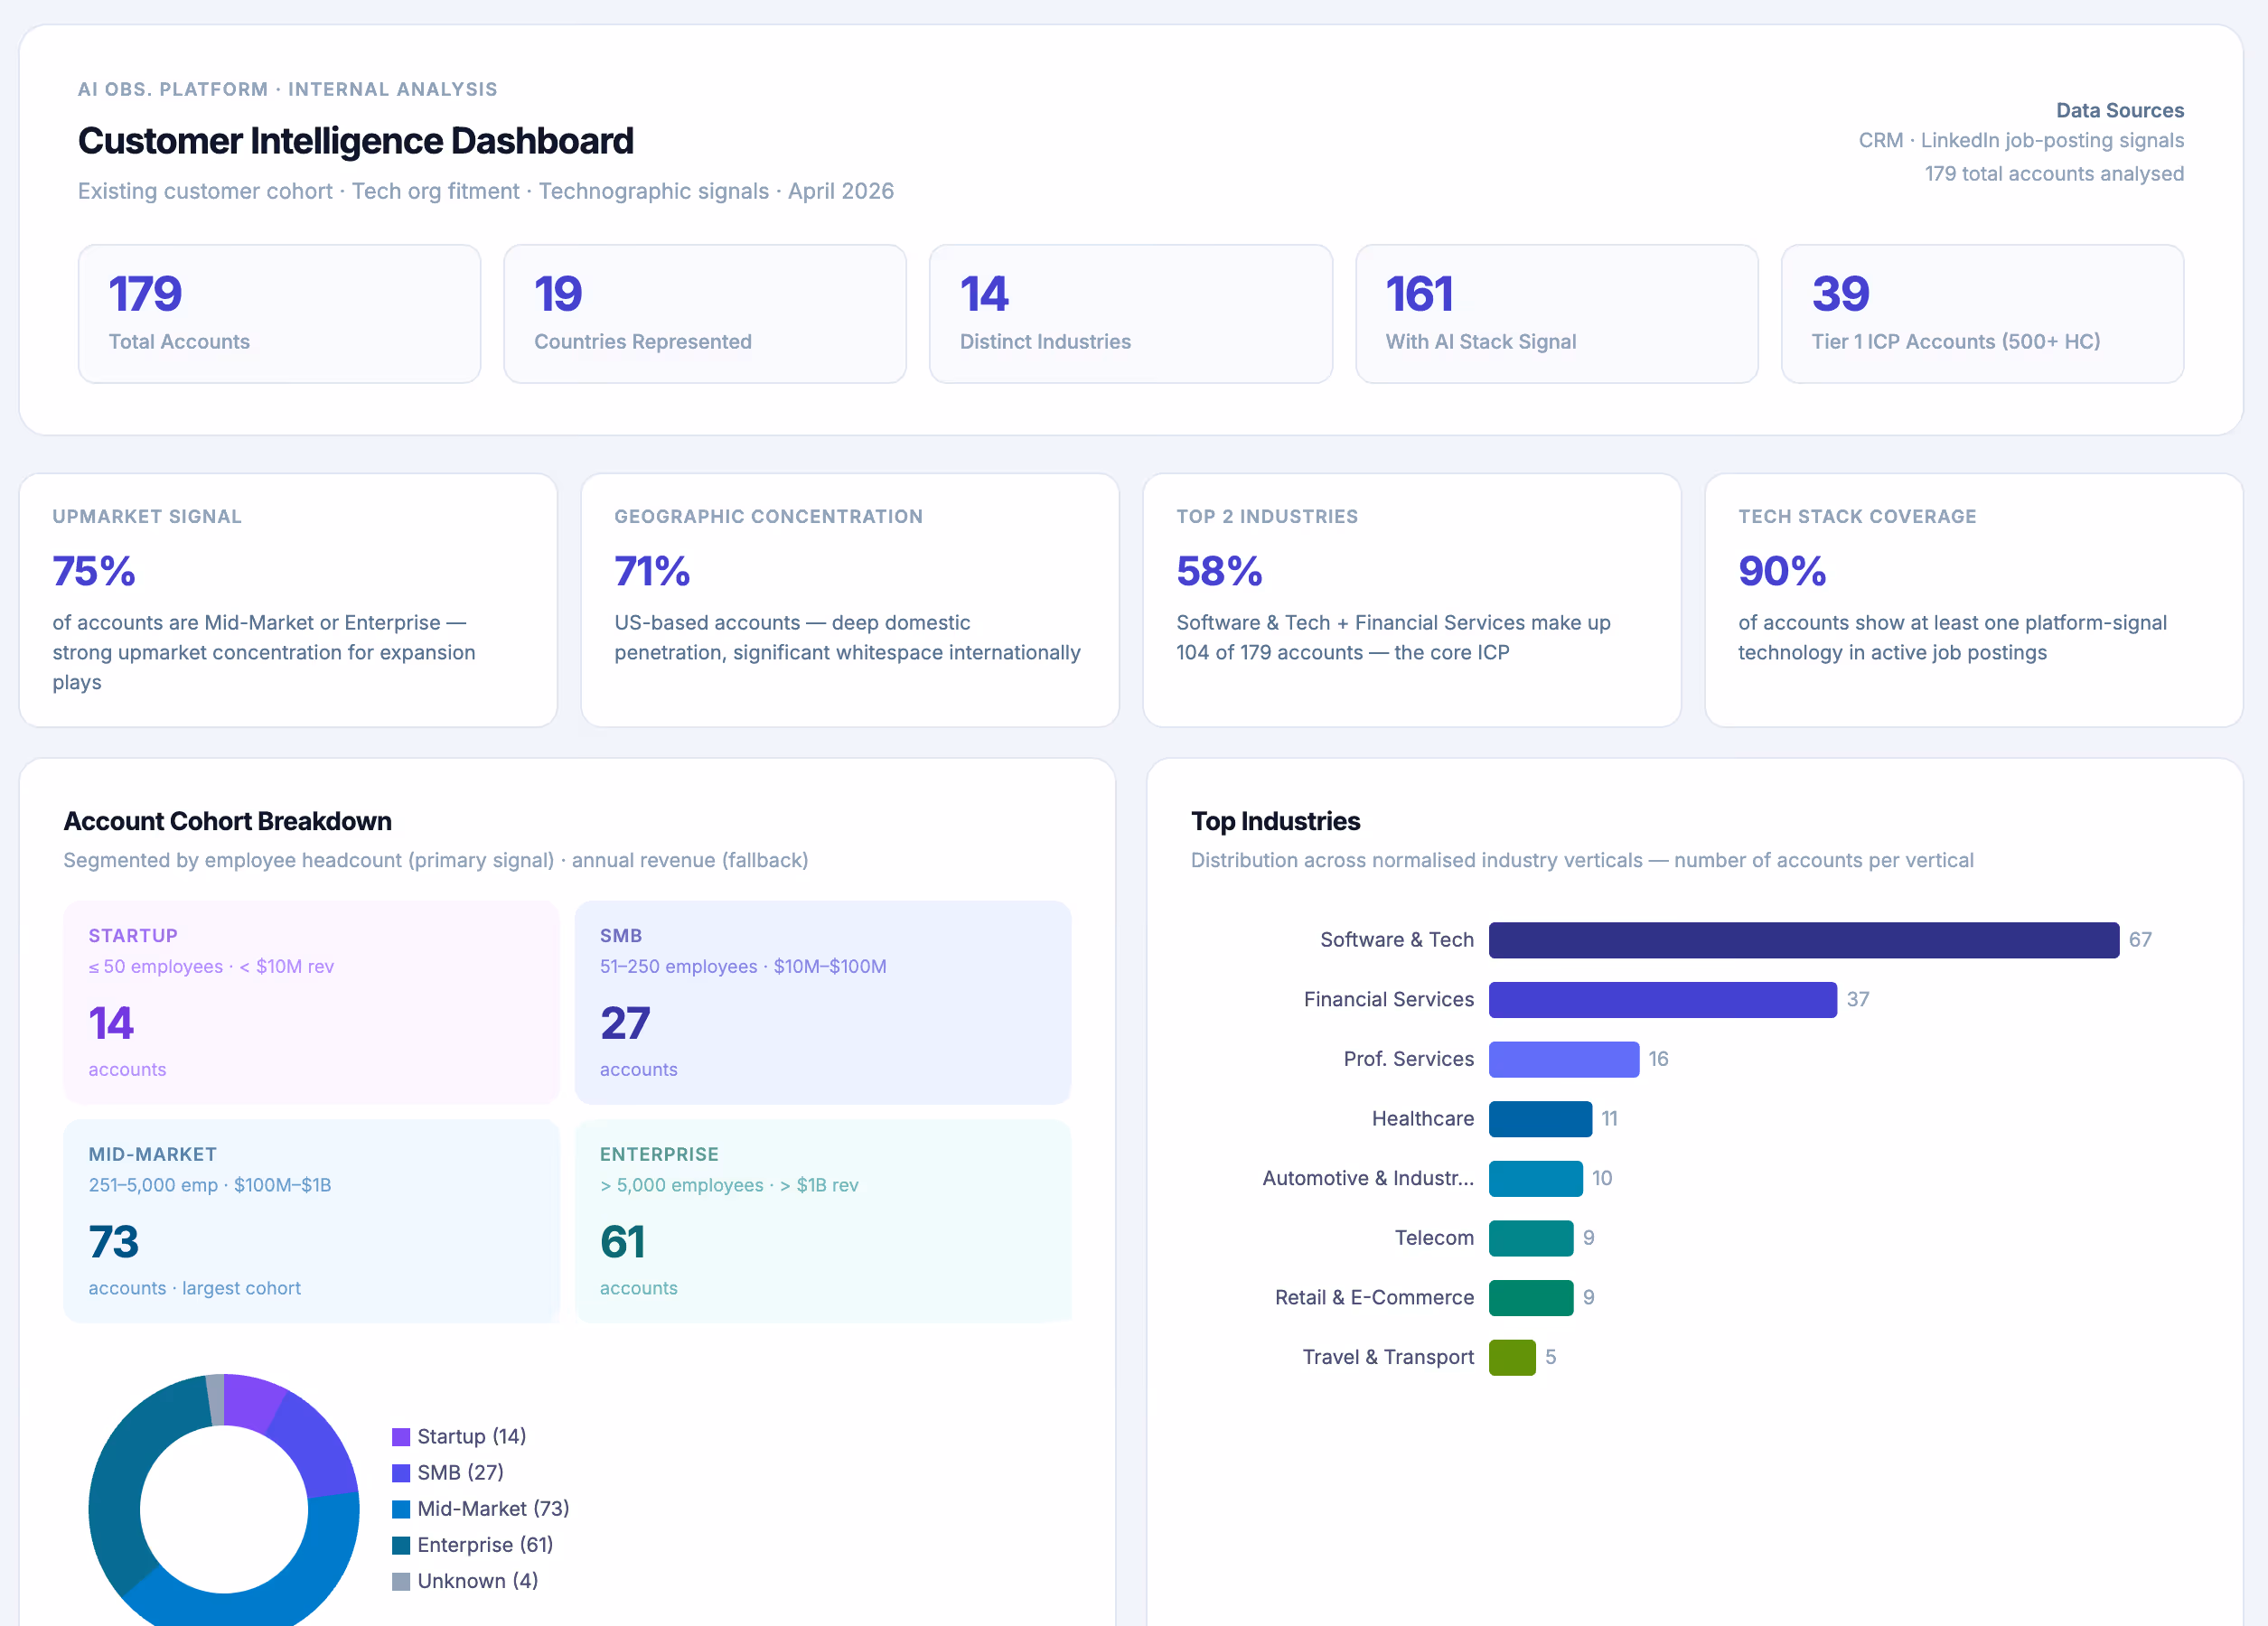The height and width of the screenshot is (1626, 2268).
Task: Click the Telecom bar
Action: click(x=1531, y=1238)
